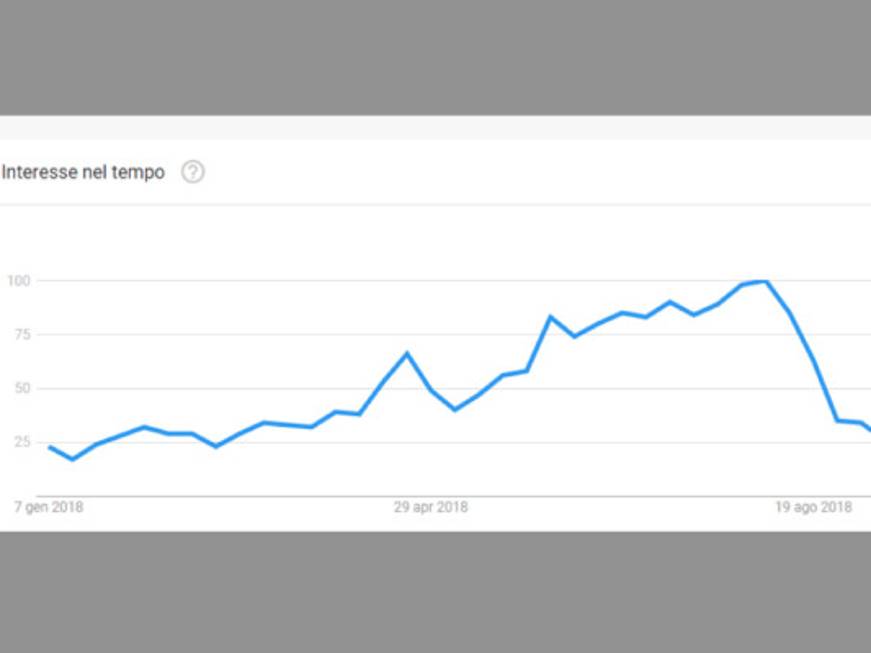Image resolution: width=871 pixels, height=653 pixels.
Task: Click the point where the steep drop levels off
Action: pyautogui.click(x=837, y=420)
